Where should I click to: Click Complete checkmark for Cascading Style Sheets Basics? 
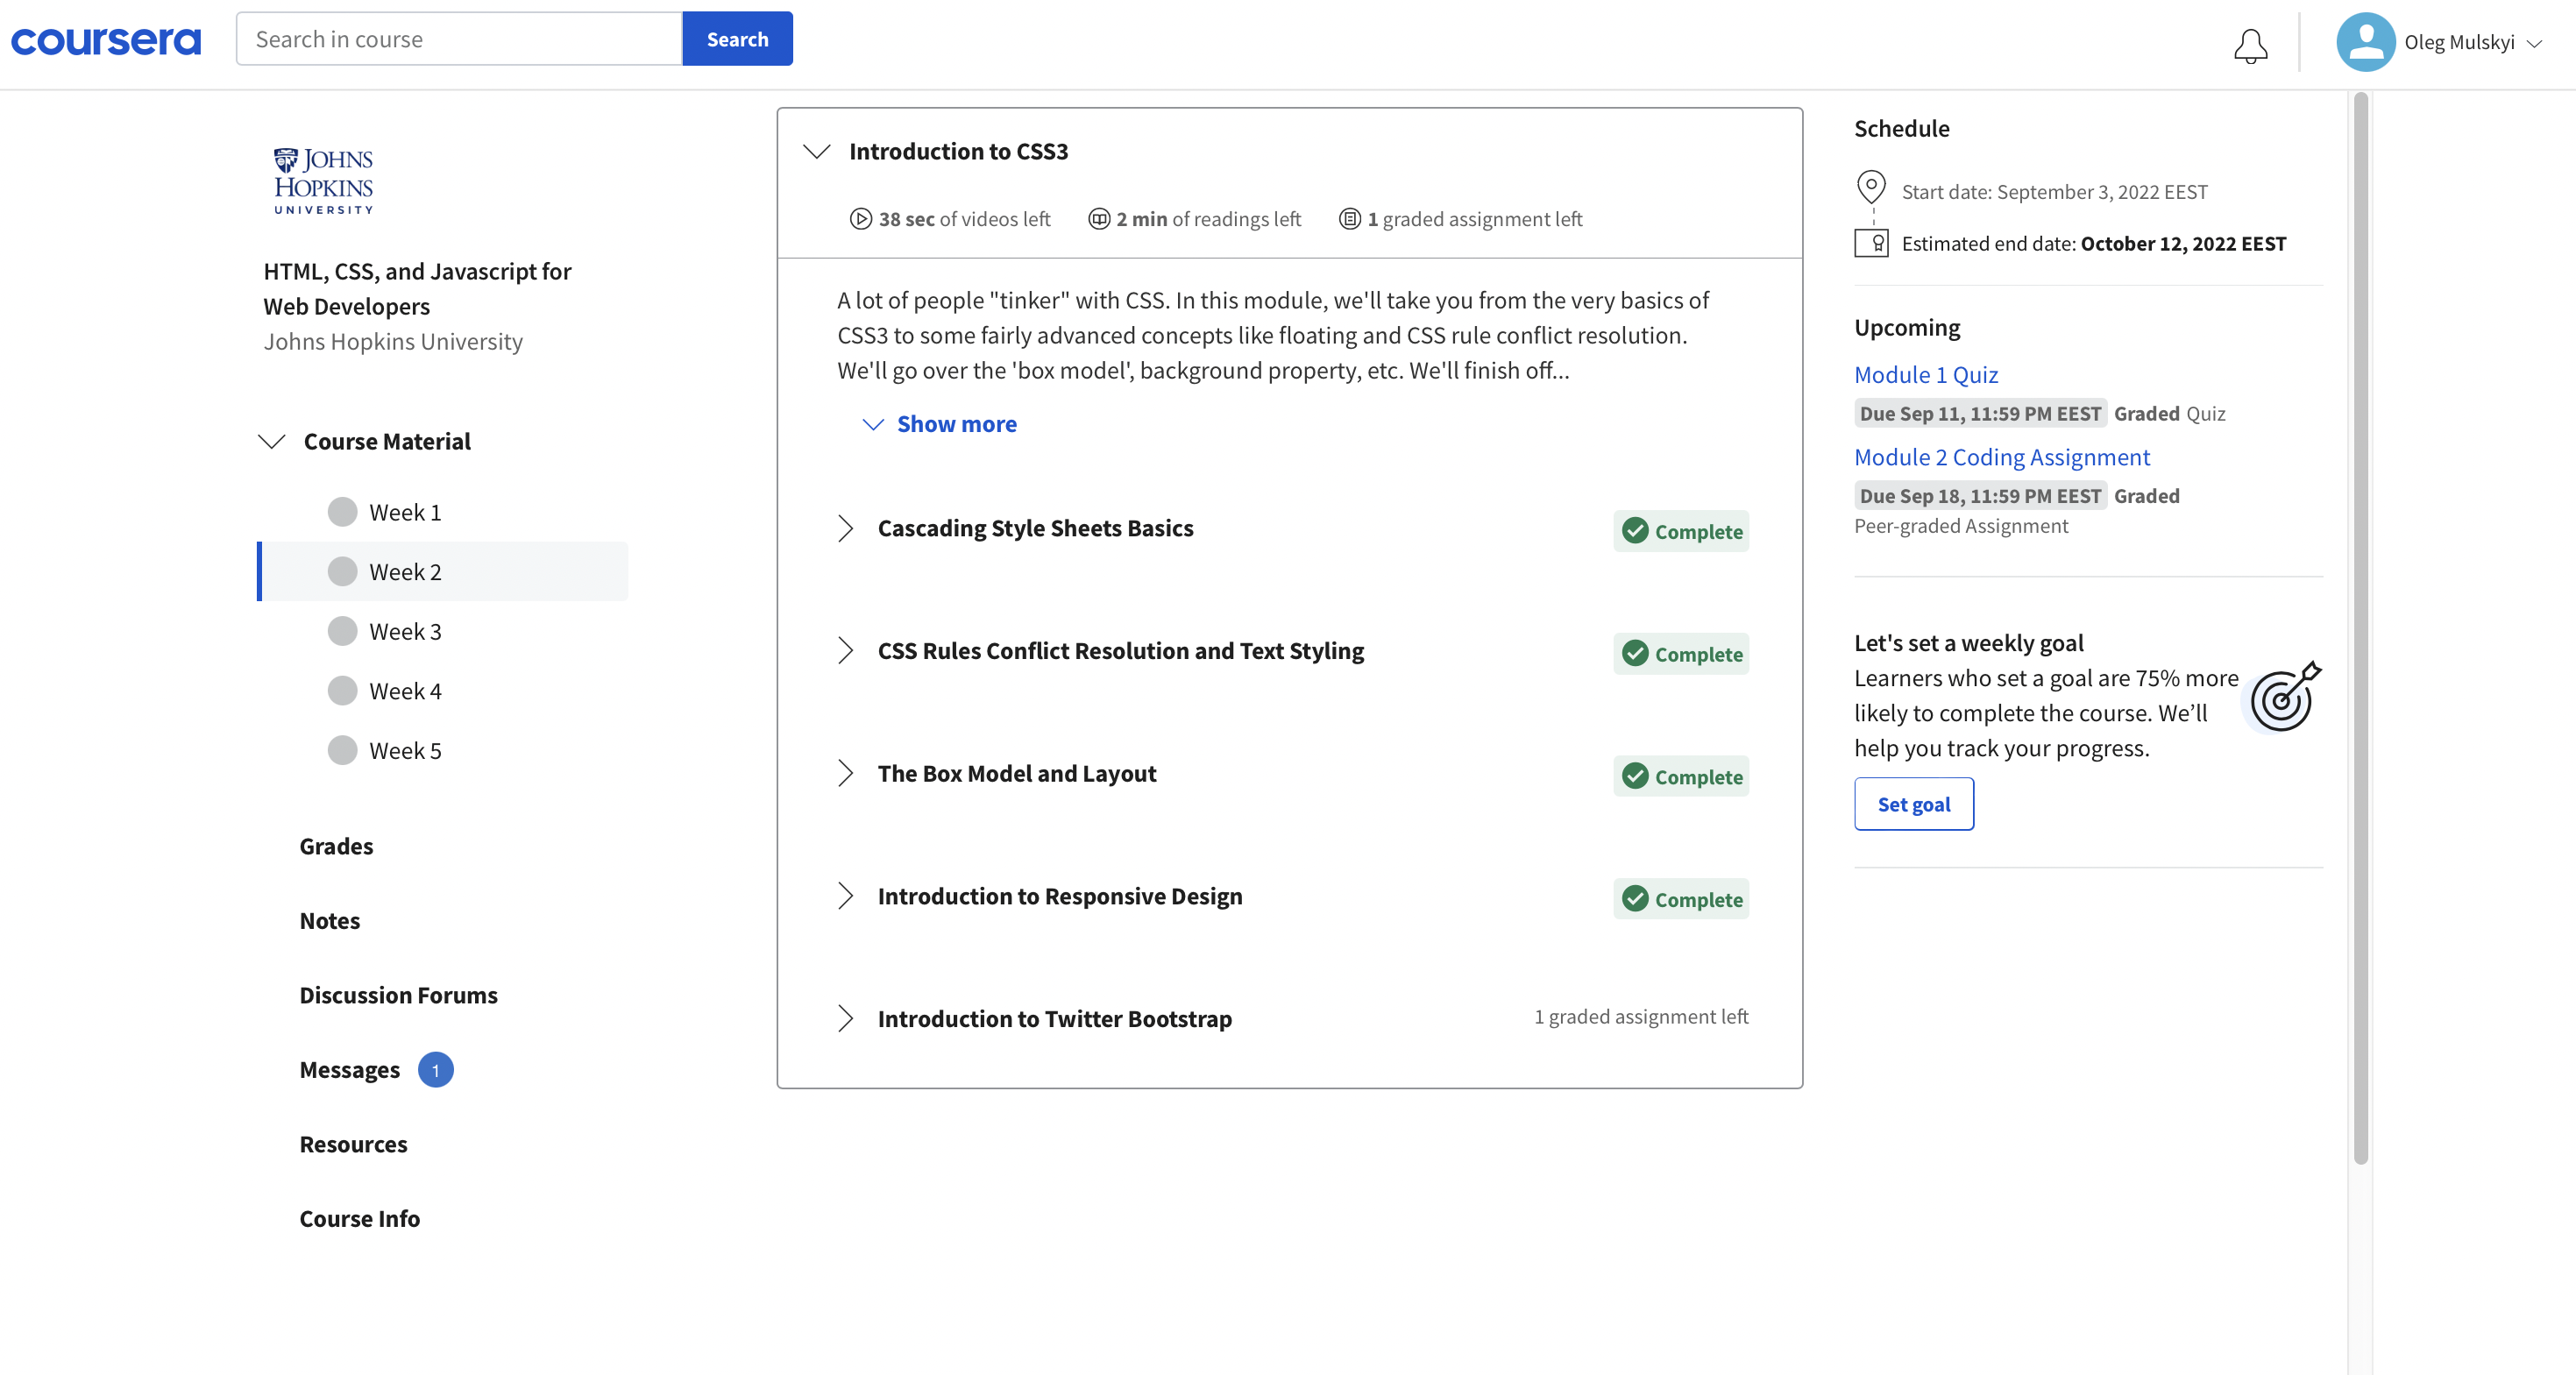[1635, 530]
